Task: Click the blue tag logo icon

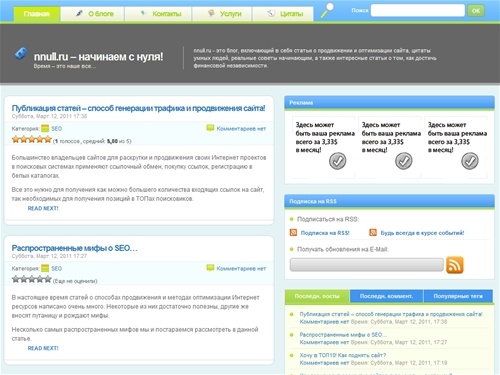Action: pyautogui.click(x=21, y=53)
